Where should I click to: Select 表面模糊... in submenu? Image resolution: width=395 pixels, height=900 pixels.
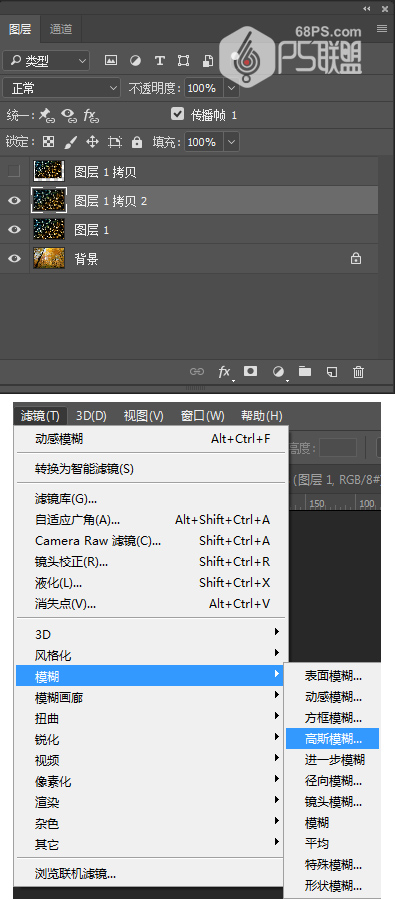tap(333, 676)
